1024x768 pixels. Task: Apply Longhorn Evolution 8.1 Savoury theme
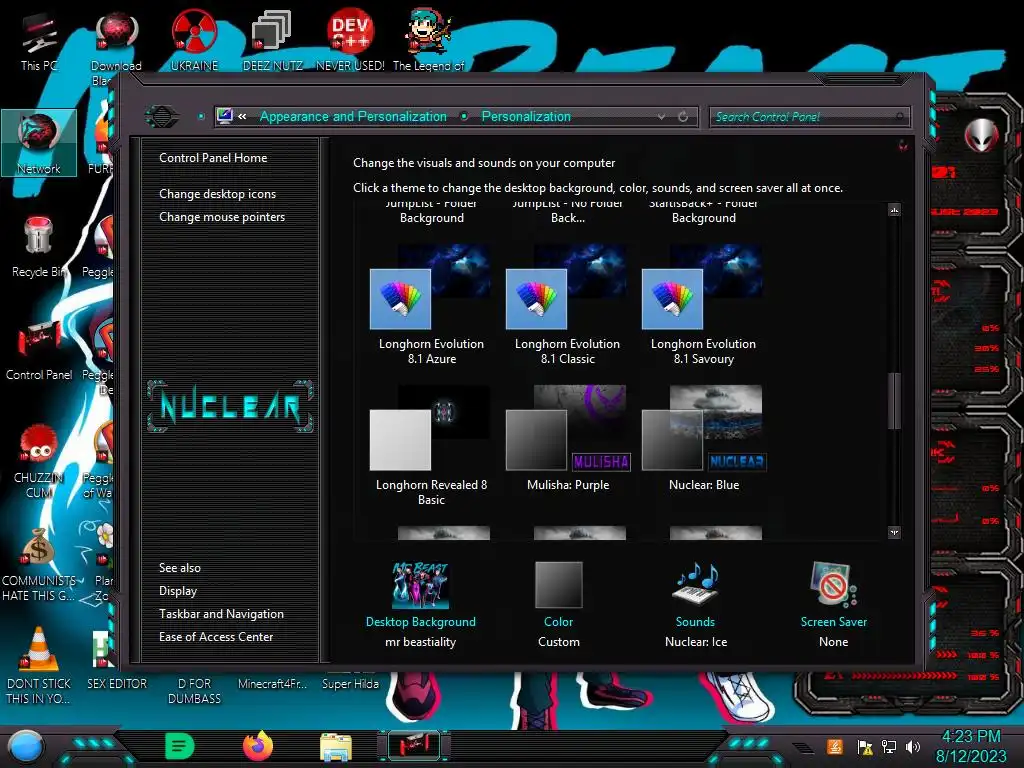(x=703, y=306)
